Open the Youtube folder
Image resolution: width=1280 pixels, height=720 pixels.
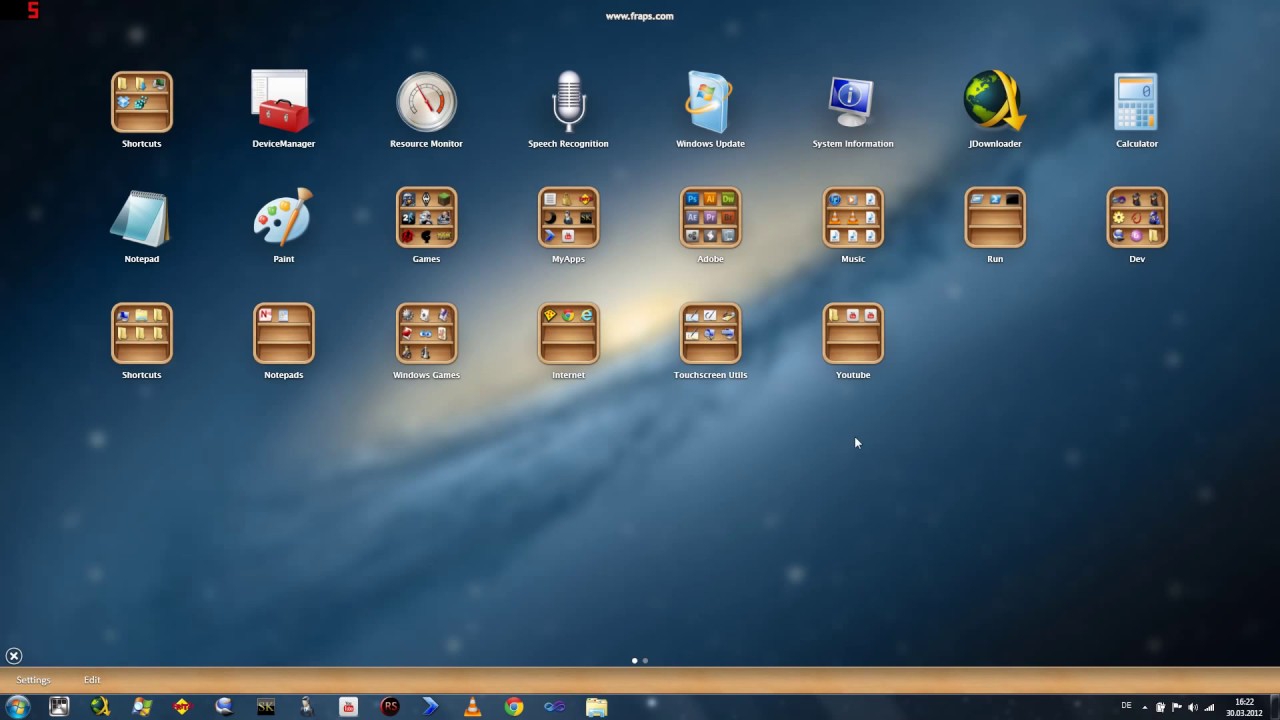(853, 333)
